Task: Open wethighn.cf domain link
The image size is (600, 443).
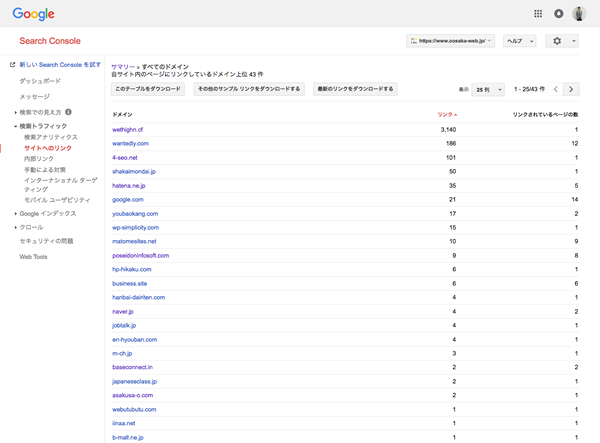Action: point(127,130)
